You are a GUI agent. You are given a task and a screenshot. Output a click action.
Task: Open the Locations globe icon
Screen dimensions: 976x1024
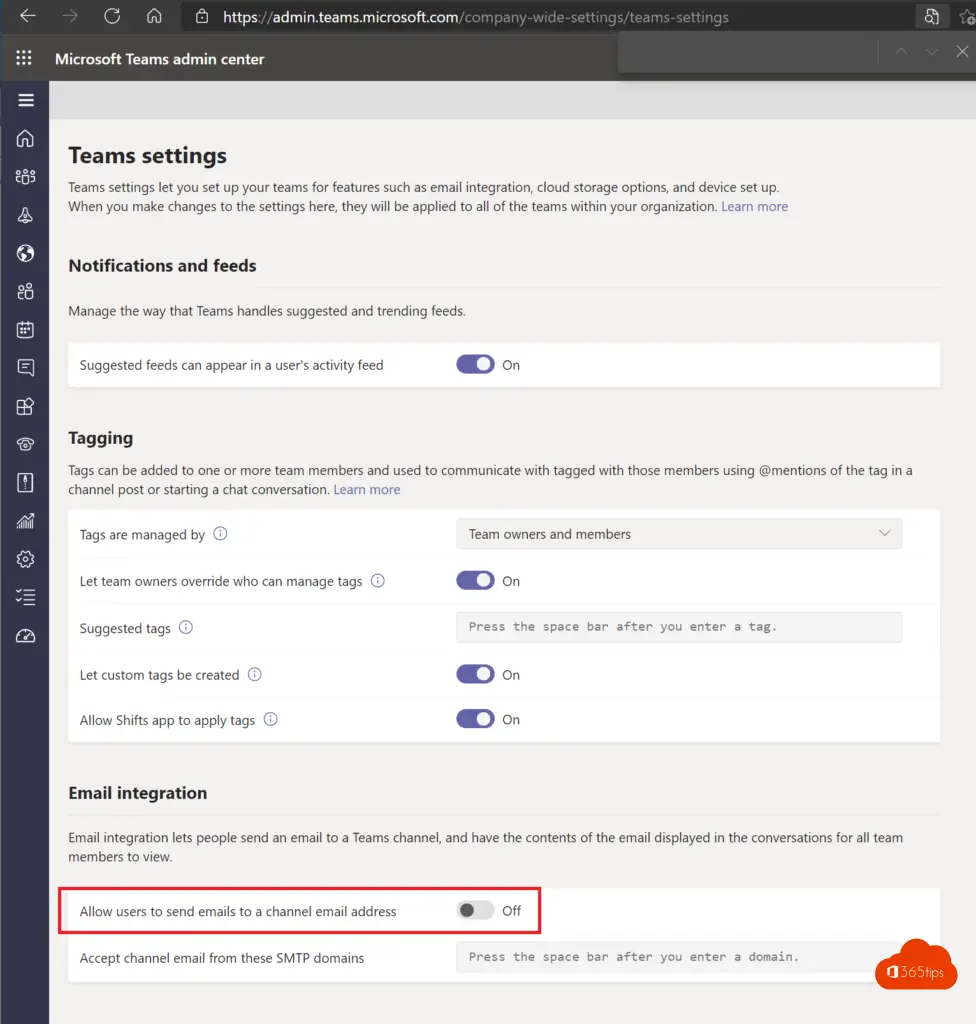click(25, 253)
